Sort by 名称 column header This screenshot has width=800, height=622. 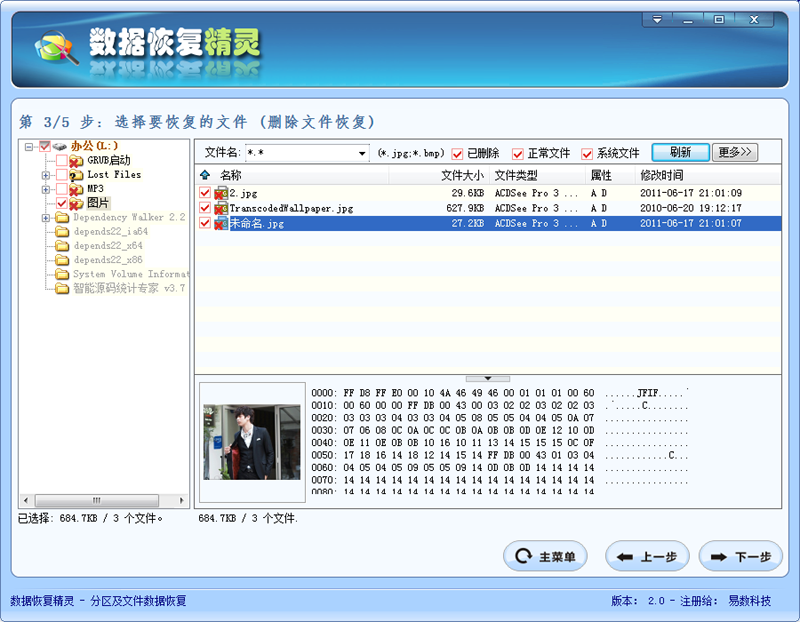(x=231, y=175)
